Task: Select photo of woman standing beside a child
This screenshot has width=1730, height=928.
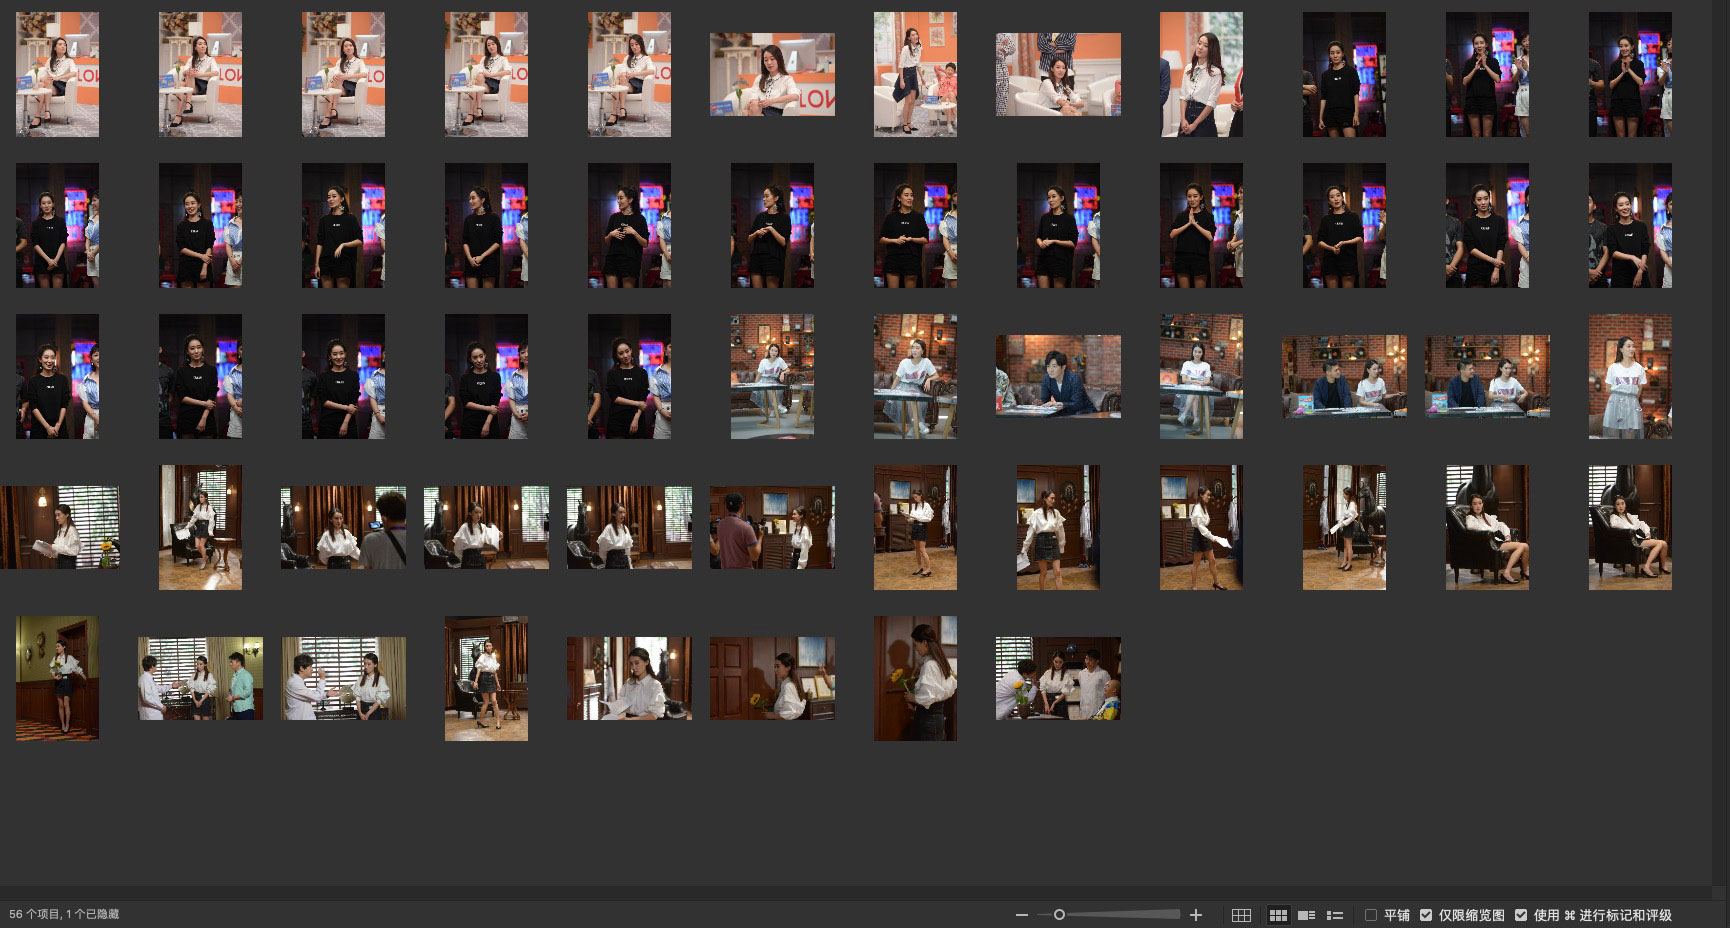Action: click(x=915, y=75)
